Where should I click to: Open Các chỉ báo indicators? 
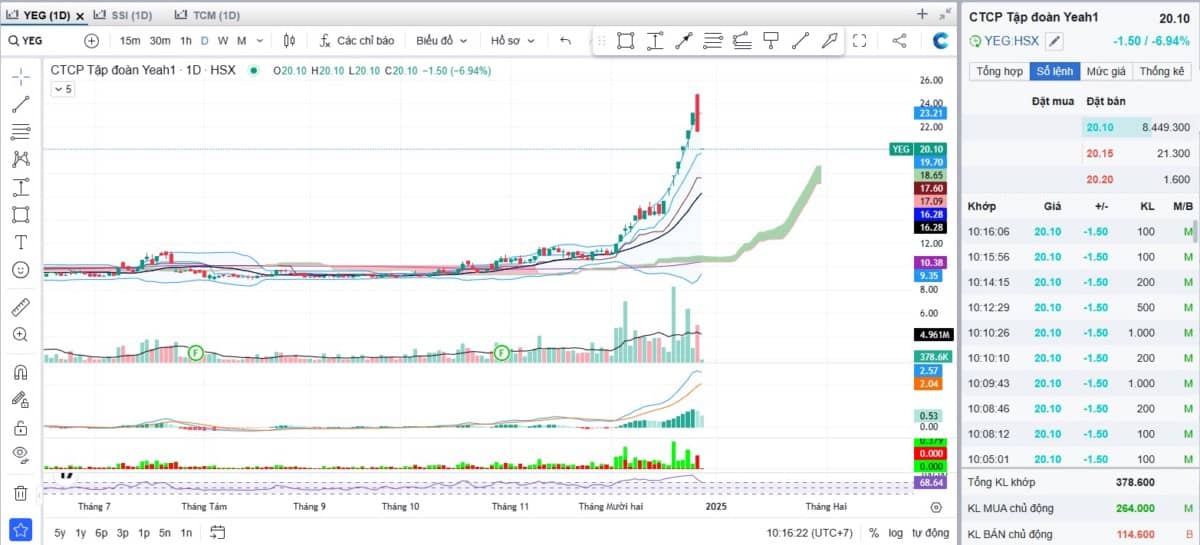[357, 41]
